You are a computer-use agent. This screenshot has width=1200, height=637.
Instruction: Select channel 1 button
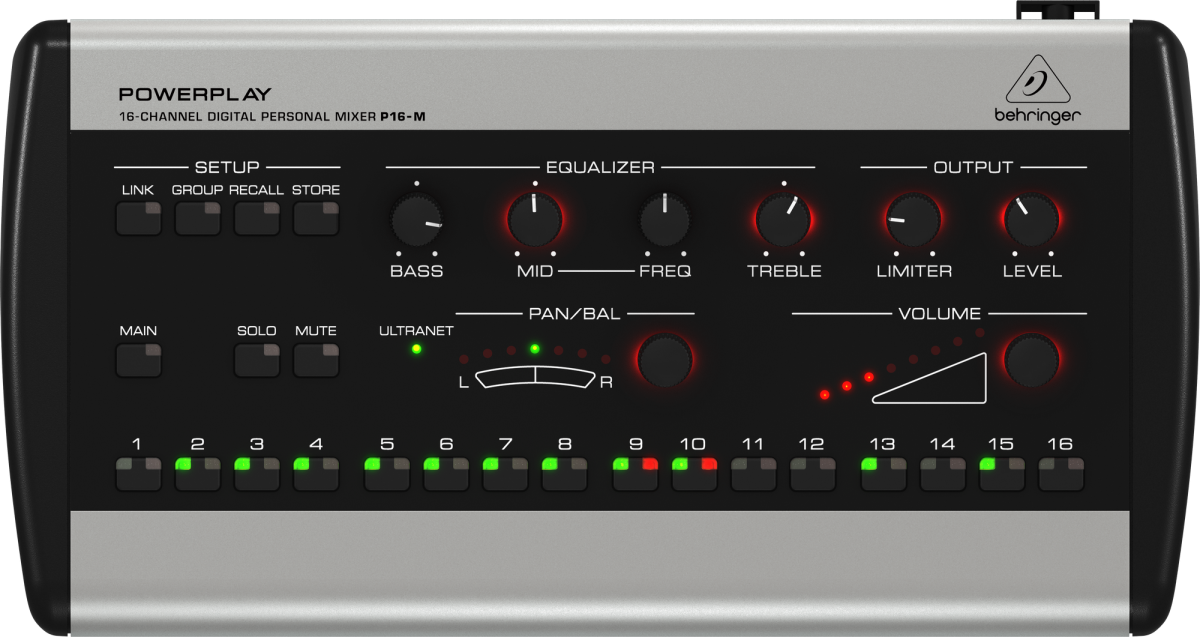pyautogui.click(x=138, y=473)
